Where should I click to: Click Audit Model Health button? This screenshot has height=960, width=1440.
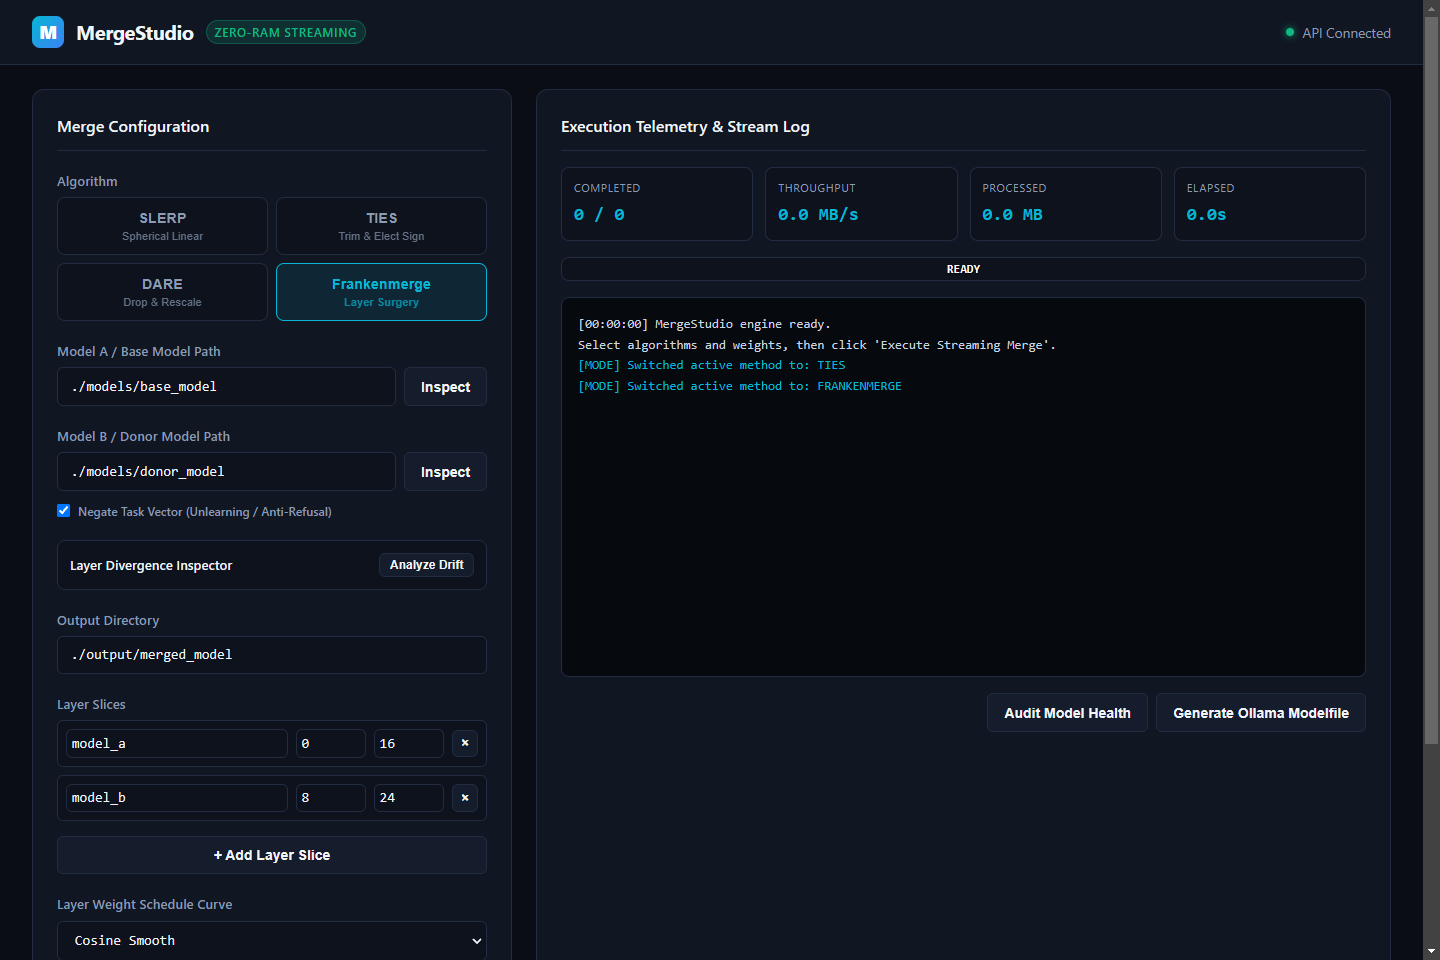(x=1067, y=713)
